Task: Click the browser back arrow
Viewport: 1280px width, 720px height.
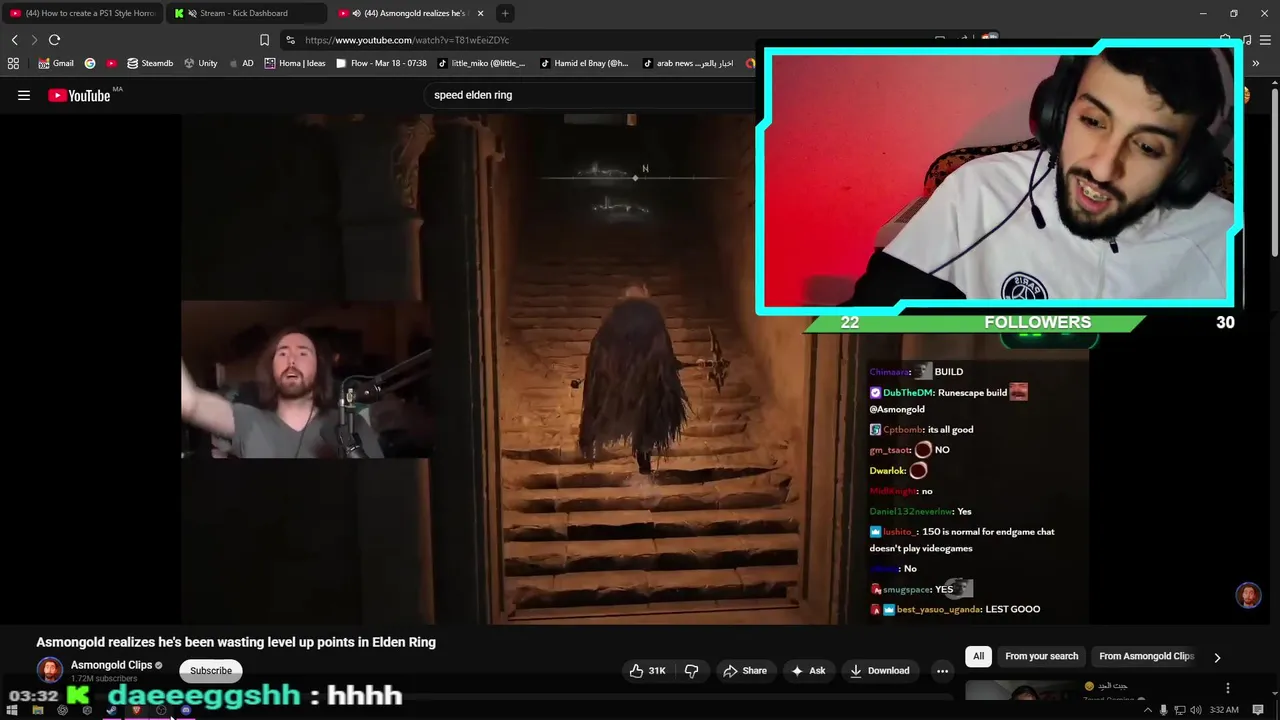Action: [x=14, y=40]
